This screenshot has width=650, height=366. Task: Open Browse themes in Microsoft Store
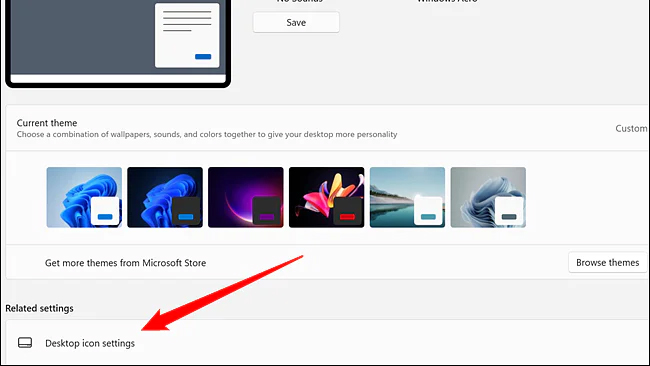click(x=607, y=262)
